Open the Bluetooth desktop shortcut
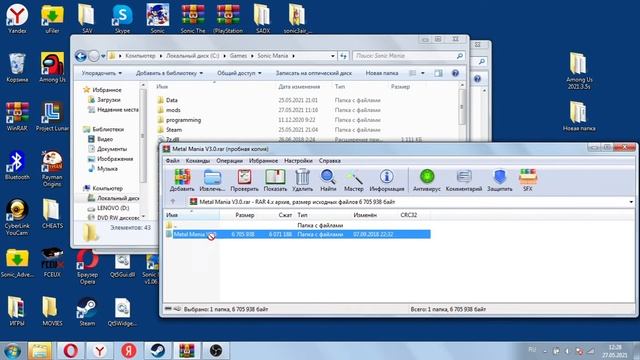This screenshot has width=640, height=360. [x=17, y=165]
